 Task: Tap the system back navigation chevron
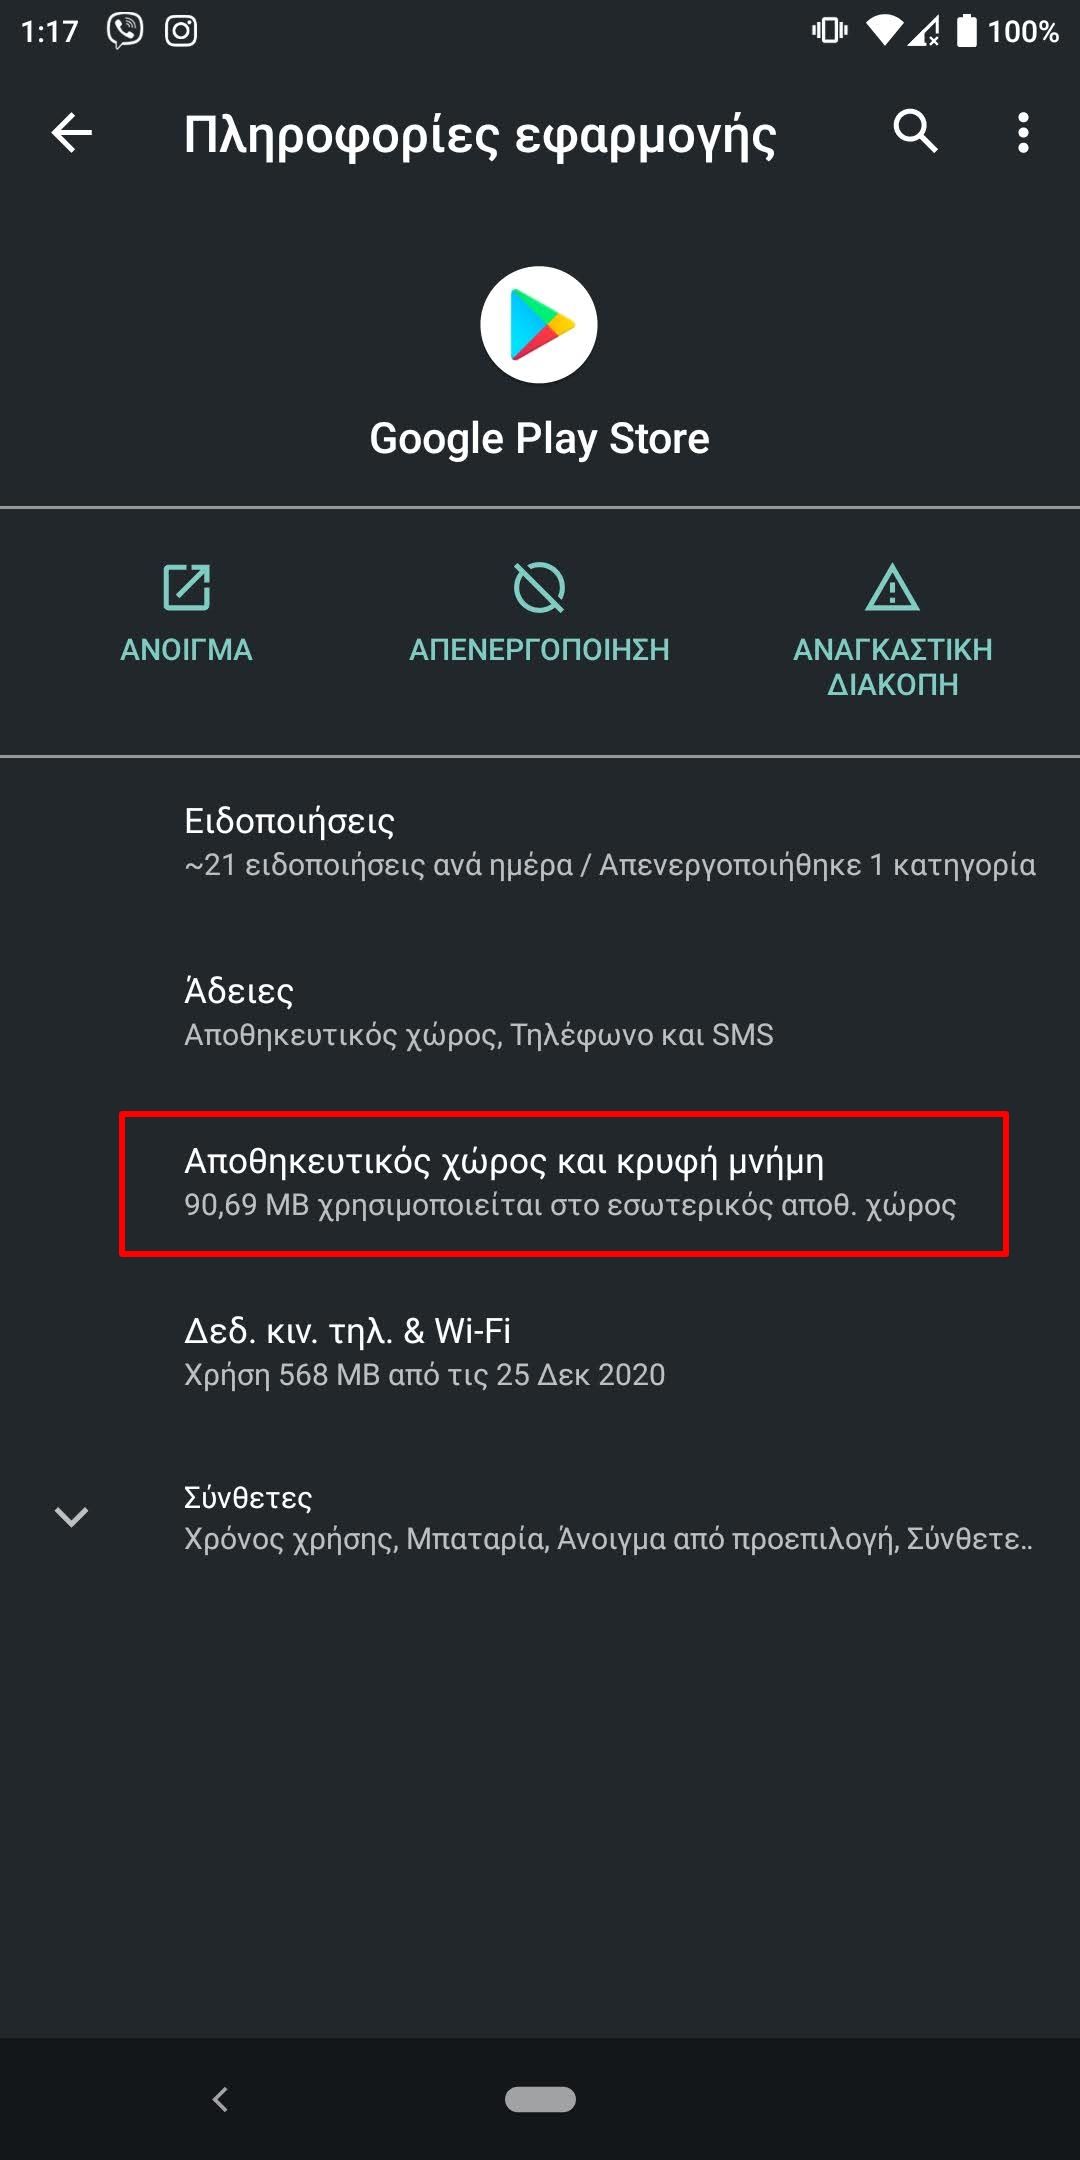point(221,2098)
